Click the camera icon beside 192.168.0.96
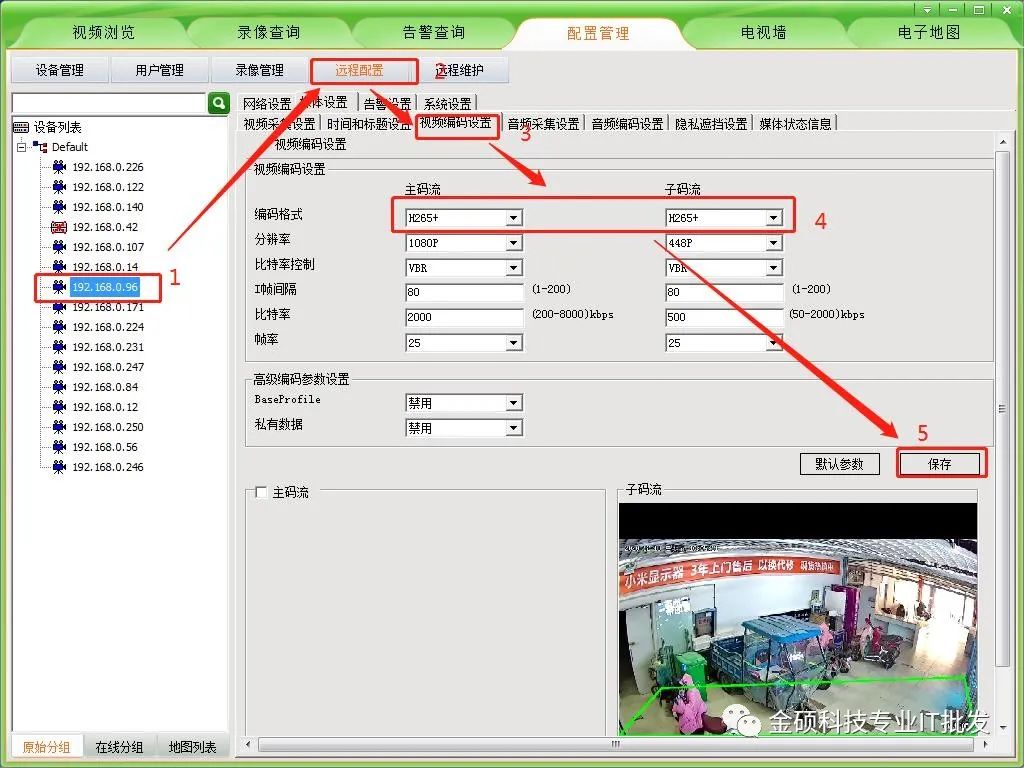This screenshot has height=768, width=1024. pyautogui.click(x=58, y=287)
